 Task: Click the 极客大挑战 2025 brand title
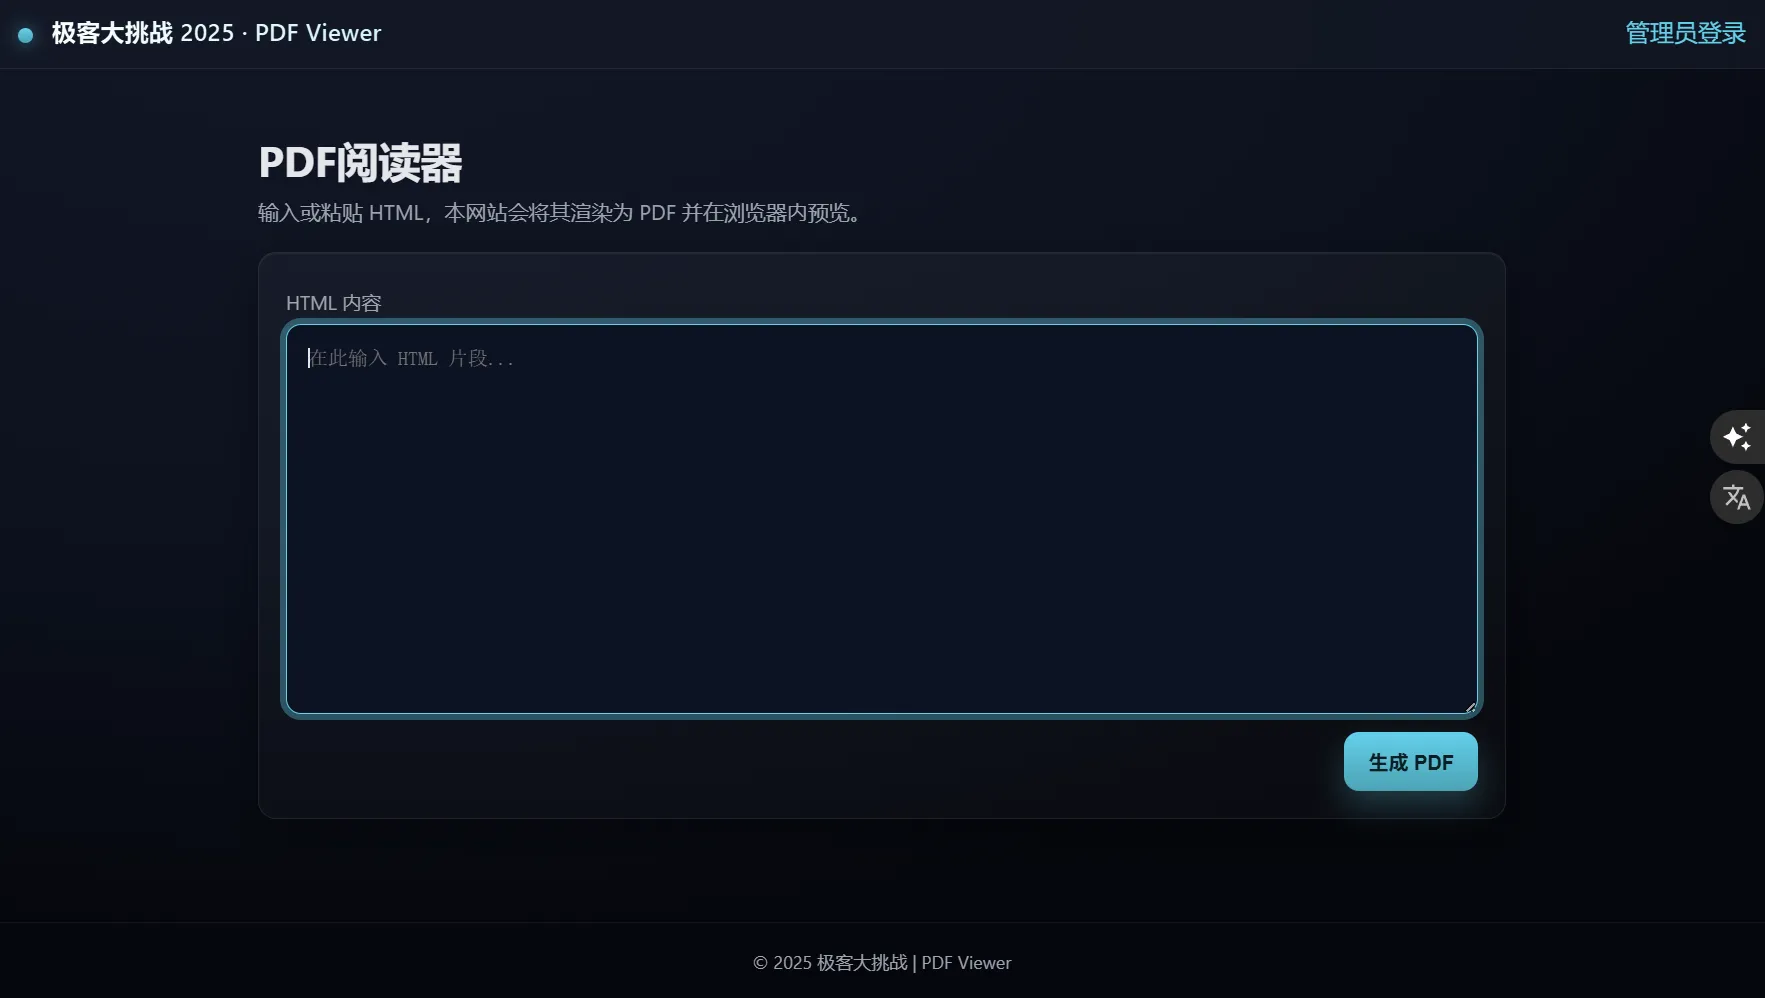[x=143, y=33]
